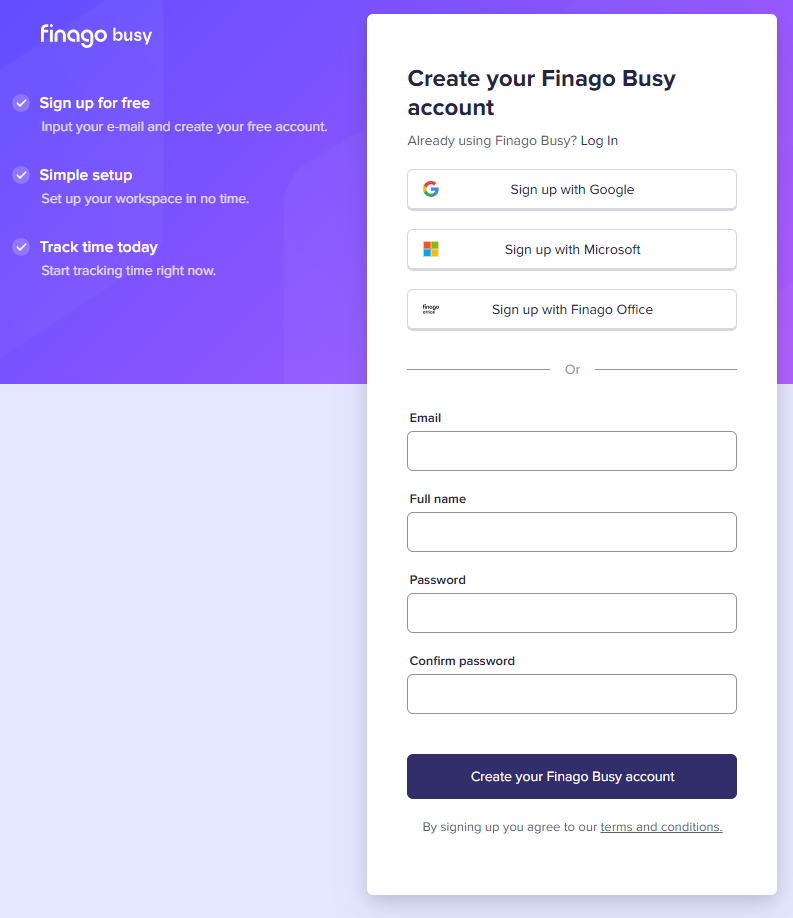Click the Track time today heading
The width and height of the screenshot is (793, 918).
click(99, 247)
